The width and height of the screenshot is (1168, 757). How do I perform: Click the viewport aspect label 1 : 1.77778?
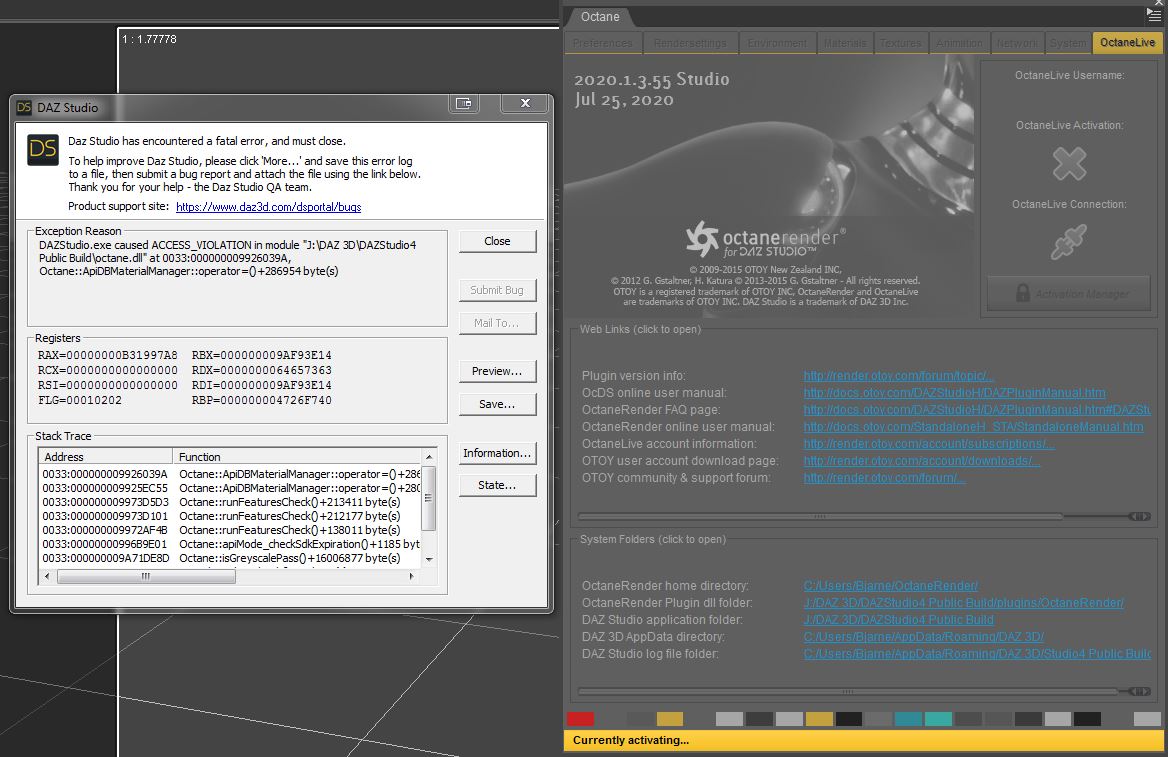150,39
